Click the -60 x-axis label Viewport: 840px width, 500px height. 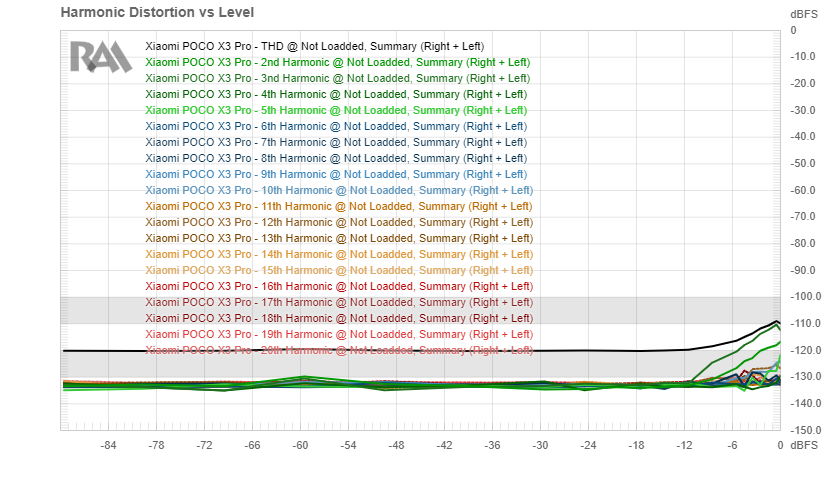point(300,445)
